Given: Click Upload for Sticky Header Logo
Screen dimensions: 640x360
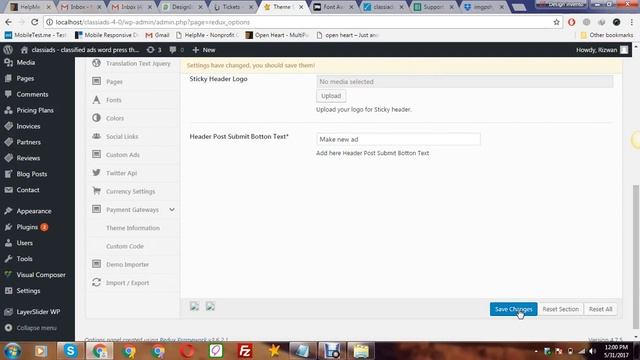Looking at the screenshot, I should 331,96.
